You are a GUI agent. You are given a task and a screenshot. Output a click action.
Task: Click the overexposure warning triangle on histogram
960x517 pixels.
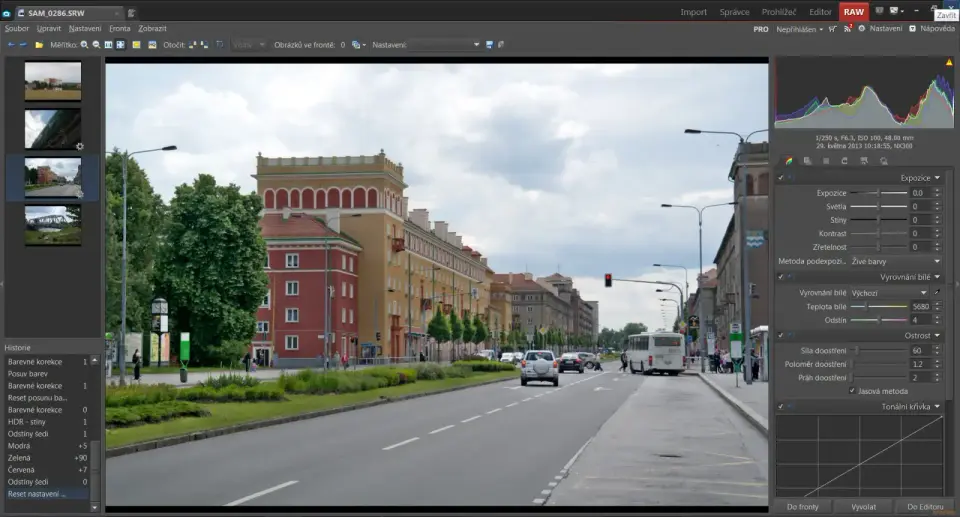pos(949,62)
